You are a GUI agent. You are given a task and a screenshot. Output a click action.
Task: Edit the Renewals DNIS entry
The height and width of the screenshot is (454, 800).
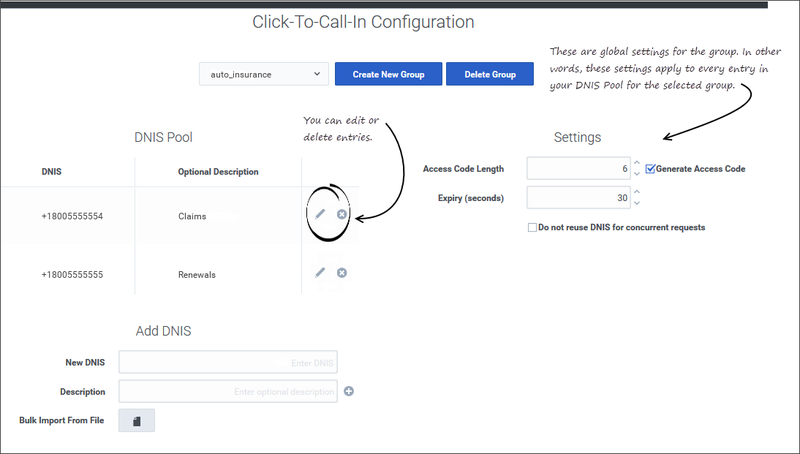coord(320,272)
